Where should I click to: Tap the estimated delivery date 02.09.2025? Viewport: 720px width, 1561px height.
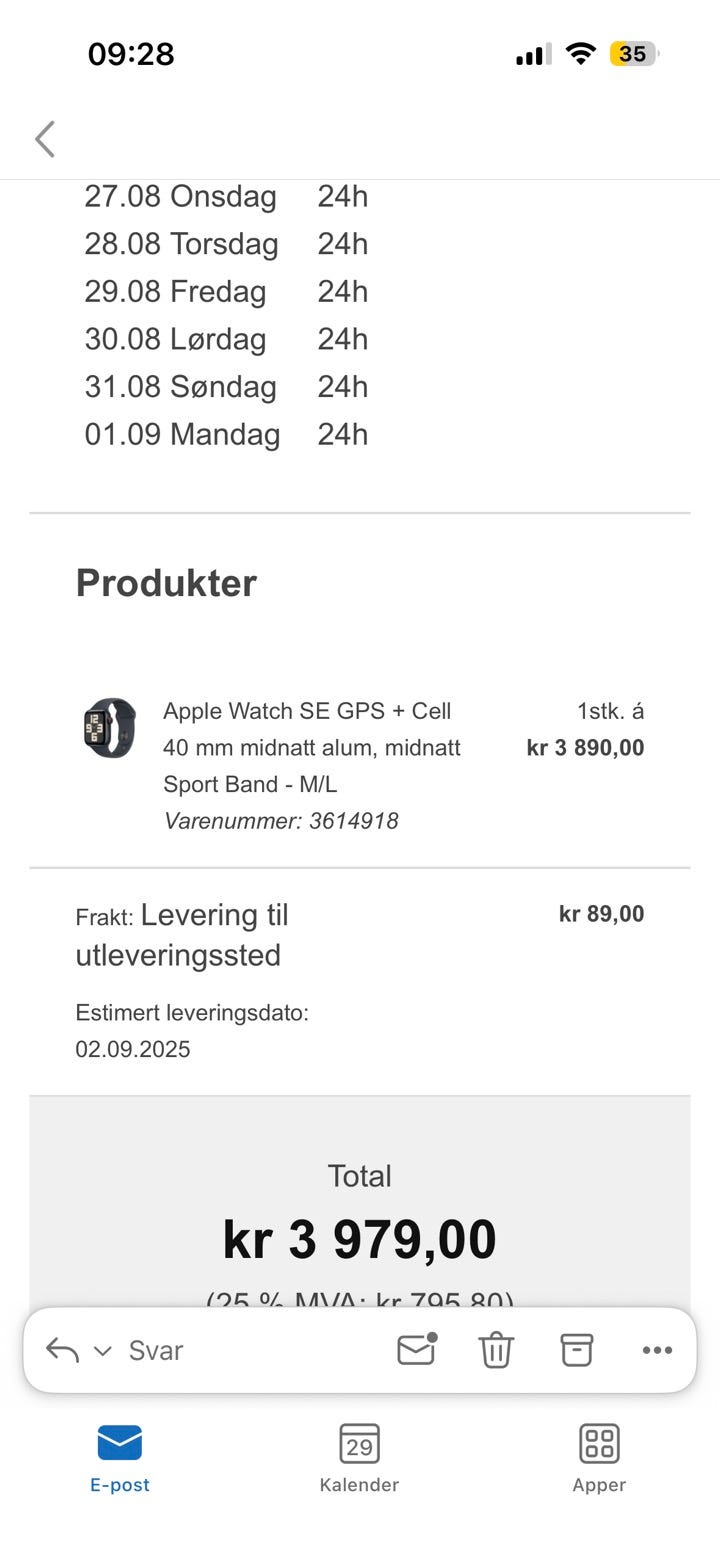coord(133,1049)
